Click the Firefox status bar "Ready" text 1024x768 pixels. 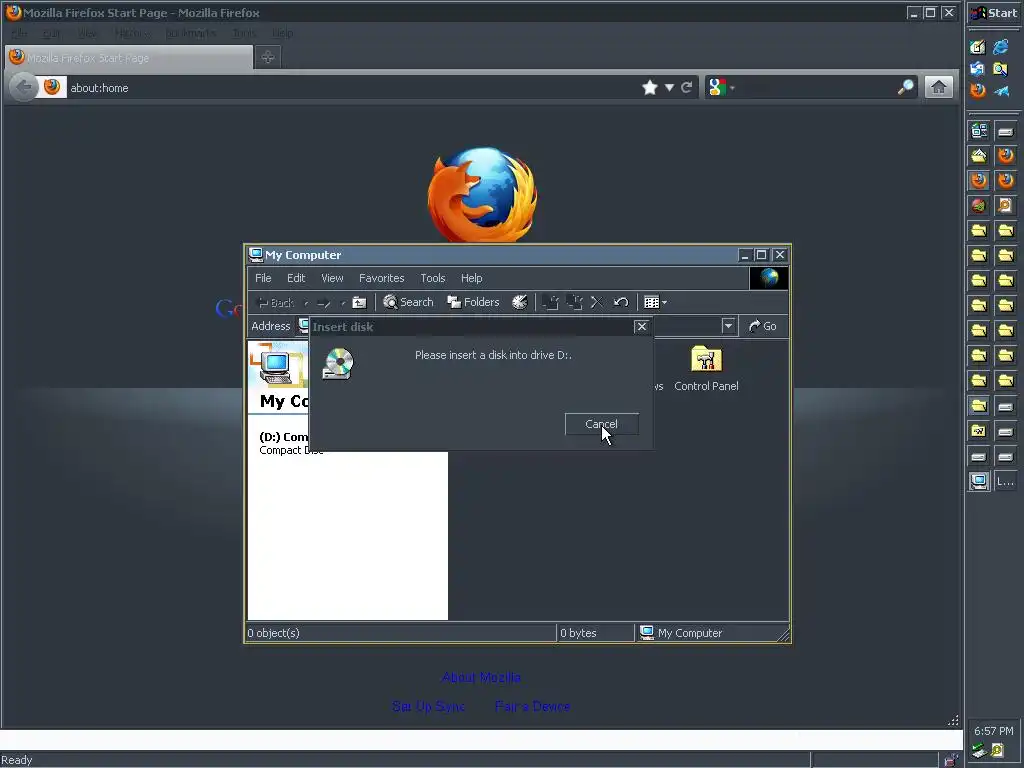[17, 760]
